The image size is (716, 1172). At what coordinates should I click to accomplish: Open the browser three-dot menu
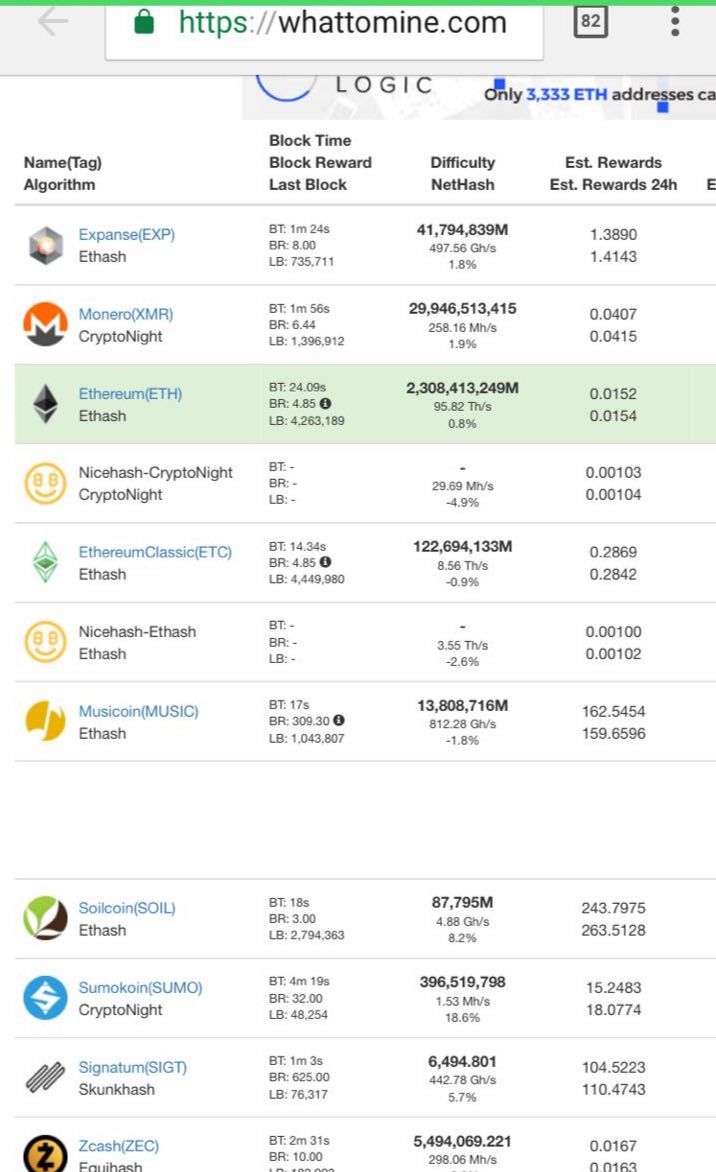675,22
